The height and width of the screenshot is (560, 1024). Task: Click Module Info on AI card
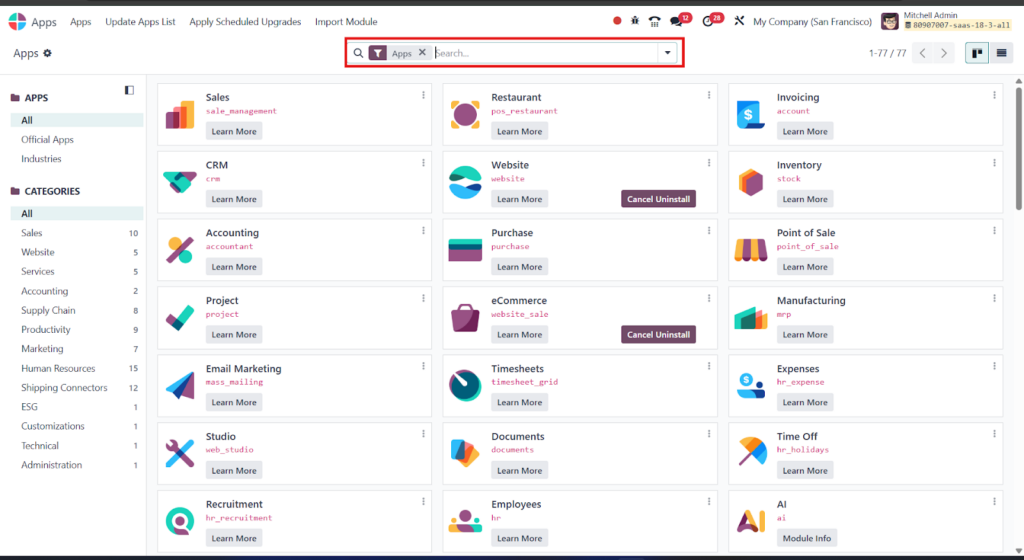(x=807, y=538)
